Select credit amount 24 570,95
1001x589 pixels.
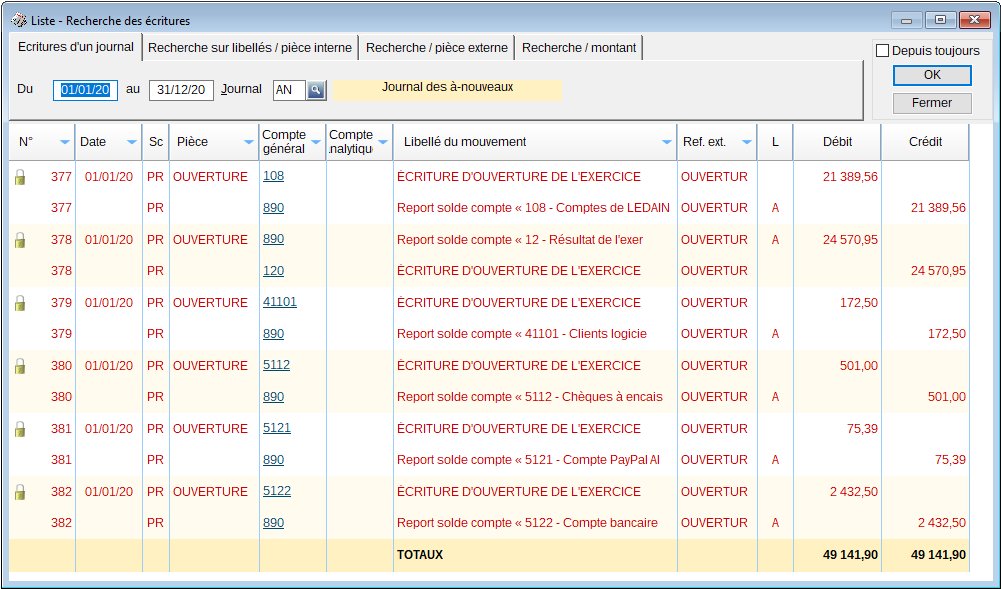point(938,271)
